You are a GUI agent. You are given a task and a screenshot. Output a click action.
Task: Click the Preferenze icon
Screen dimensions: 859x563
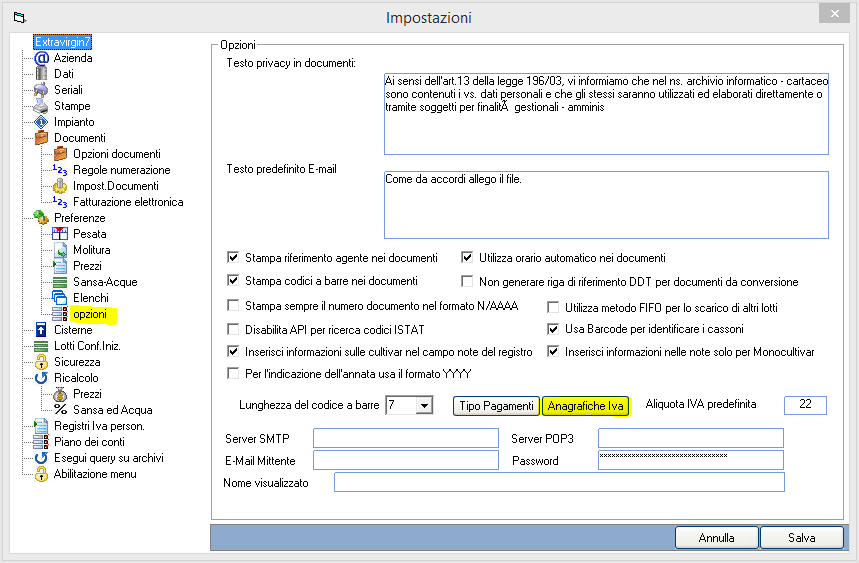(x=41, y=218)
